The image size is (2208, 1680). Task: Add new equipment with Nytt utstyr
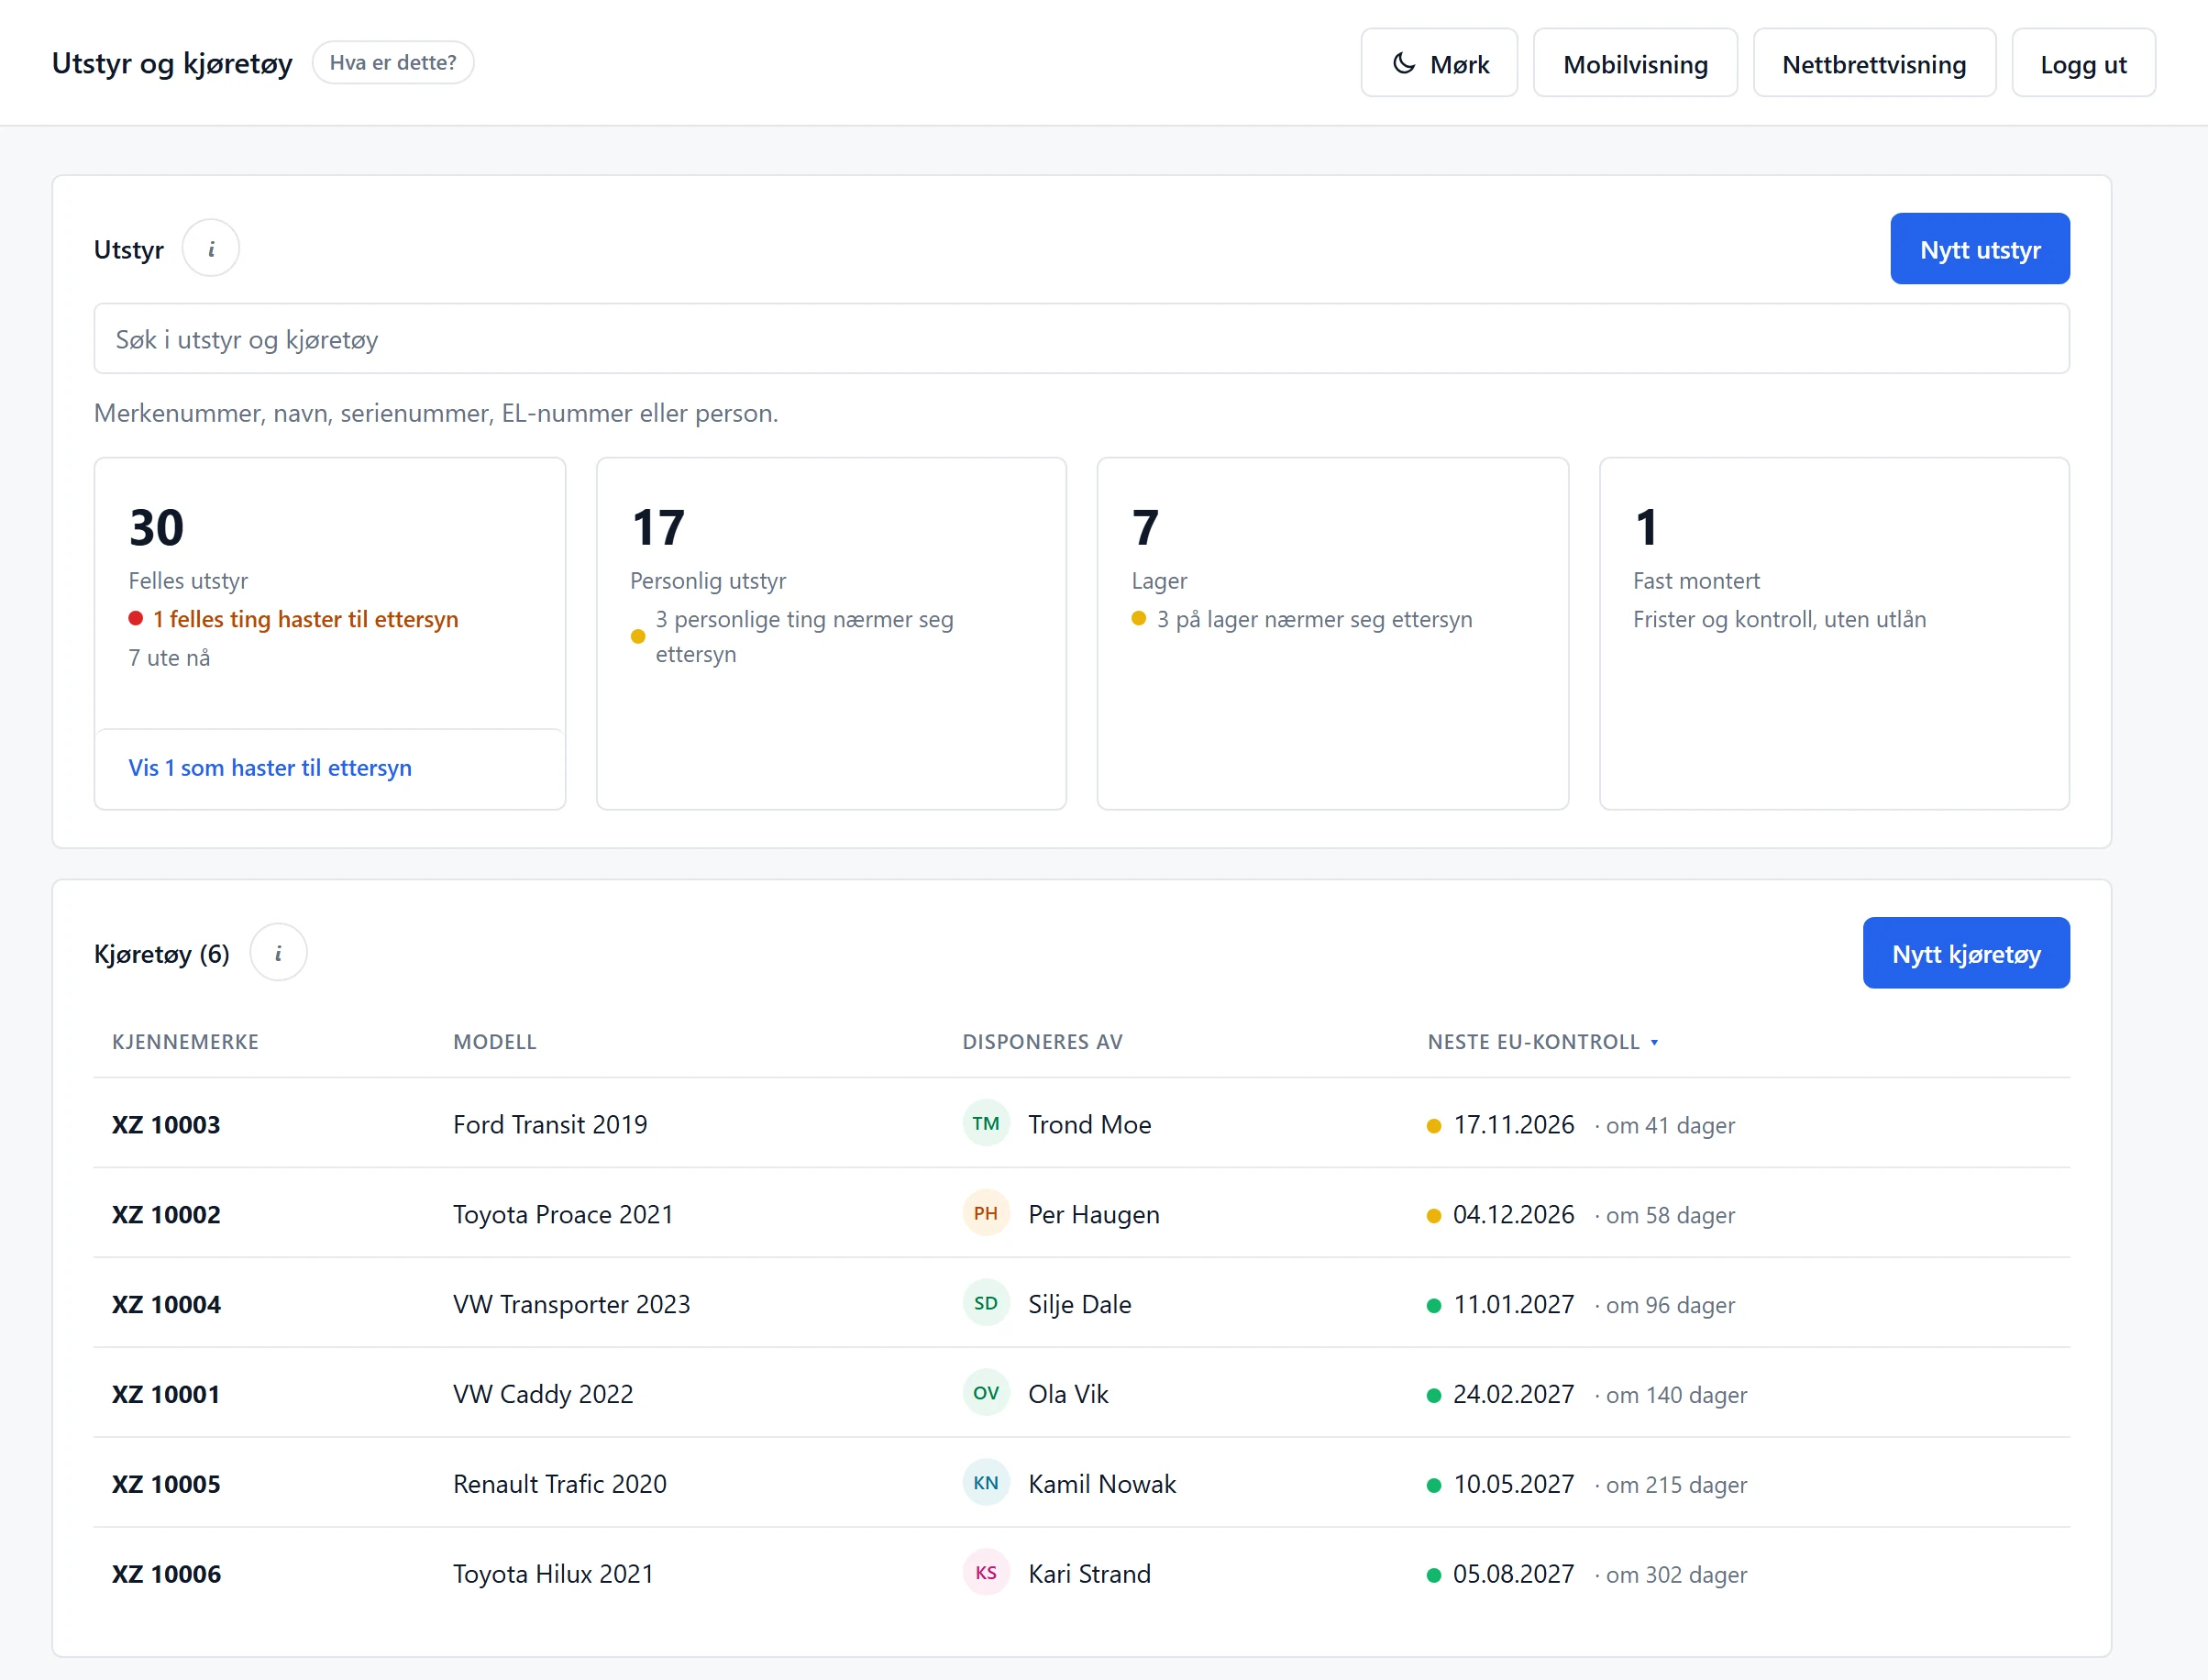point(1979,249)
